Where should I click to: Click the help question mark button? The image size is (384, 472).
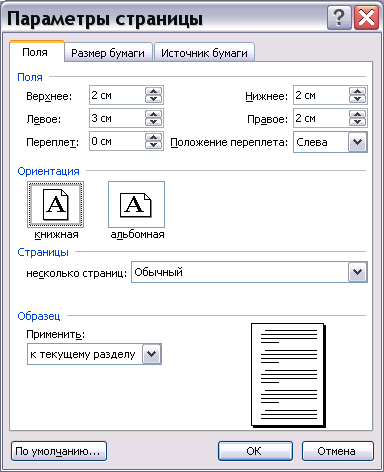click(x=339, y=18)
